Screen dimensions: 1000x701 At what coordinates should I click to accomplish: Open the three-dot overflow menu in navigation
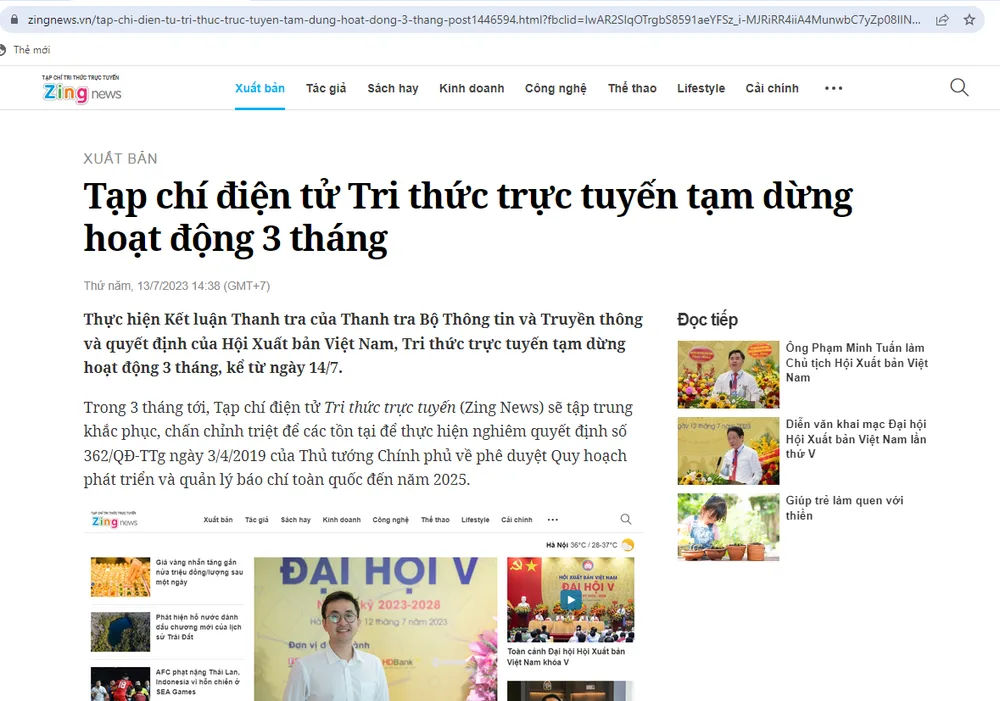point(833,88)
